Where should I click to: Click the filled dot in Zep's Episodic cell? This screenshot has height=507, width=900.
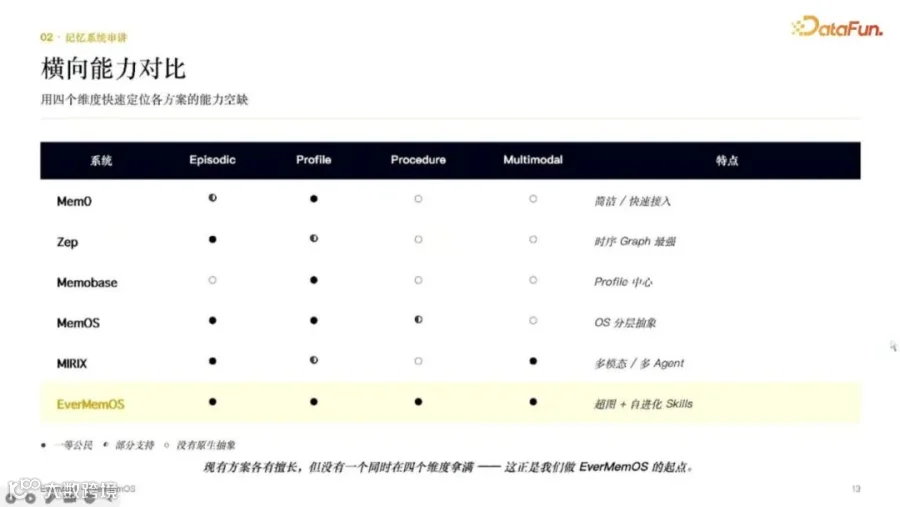(x=212, y=239)
